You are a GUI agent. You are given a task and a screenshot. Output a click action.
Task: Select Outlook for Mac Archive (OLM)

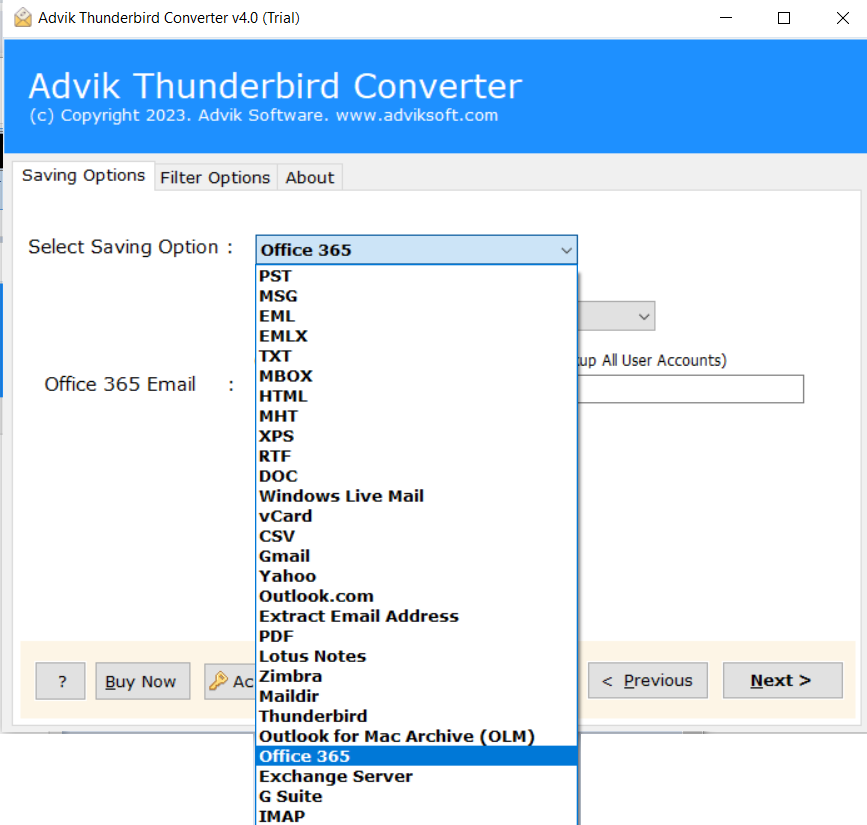pos(416,736)
